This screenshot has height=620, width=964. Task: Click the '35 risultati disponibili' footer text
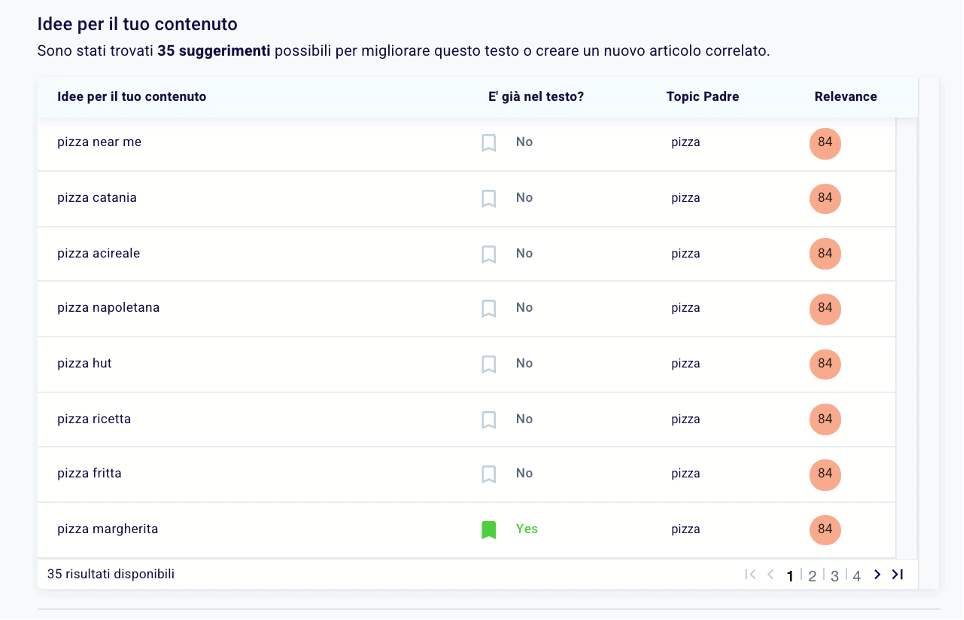click(111, 574)
